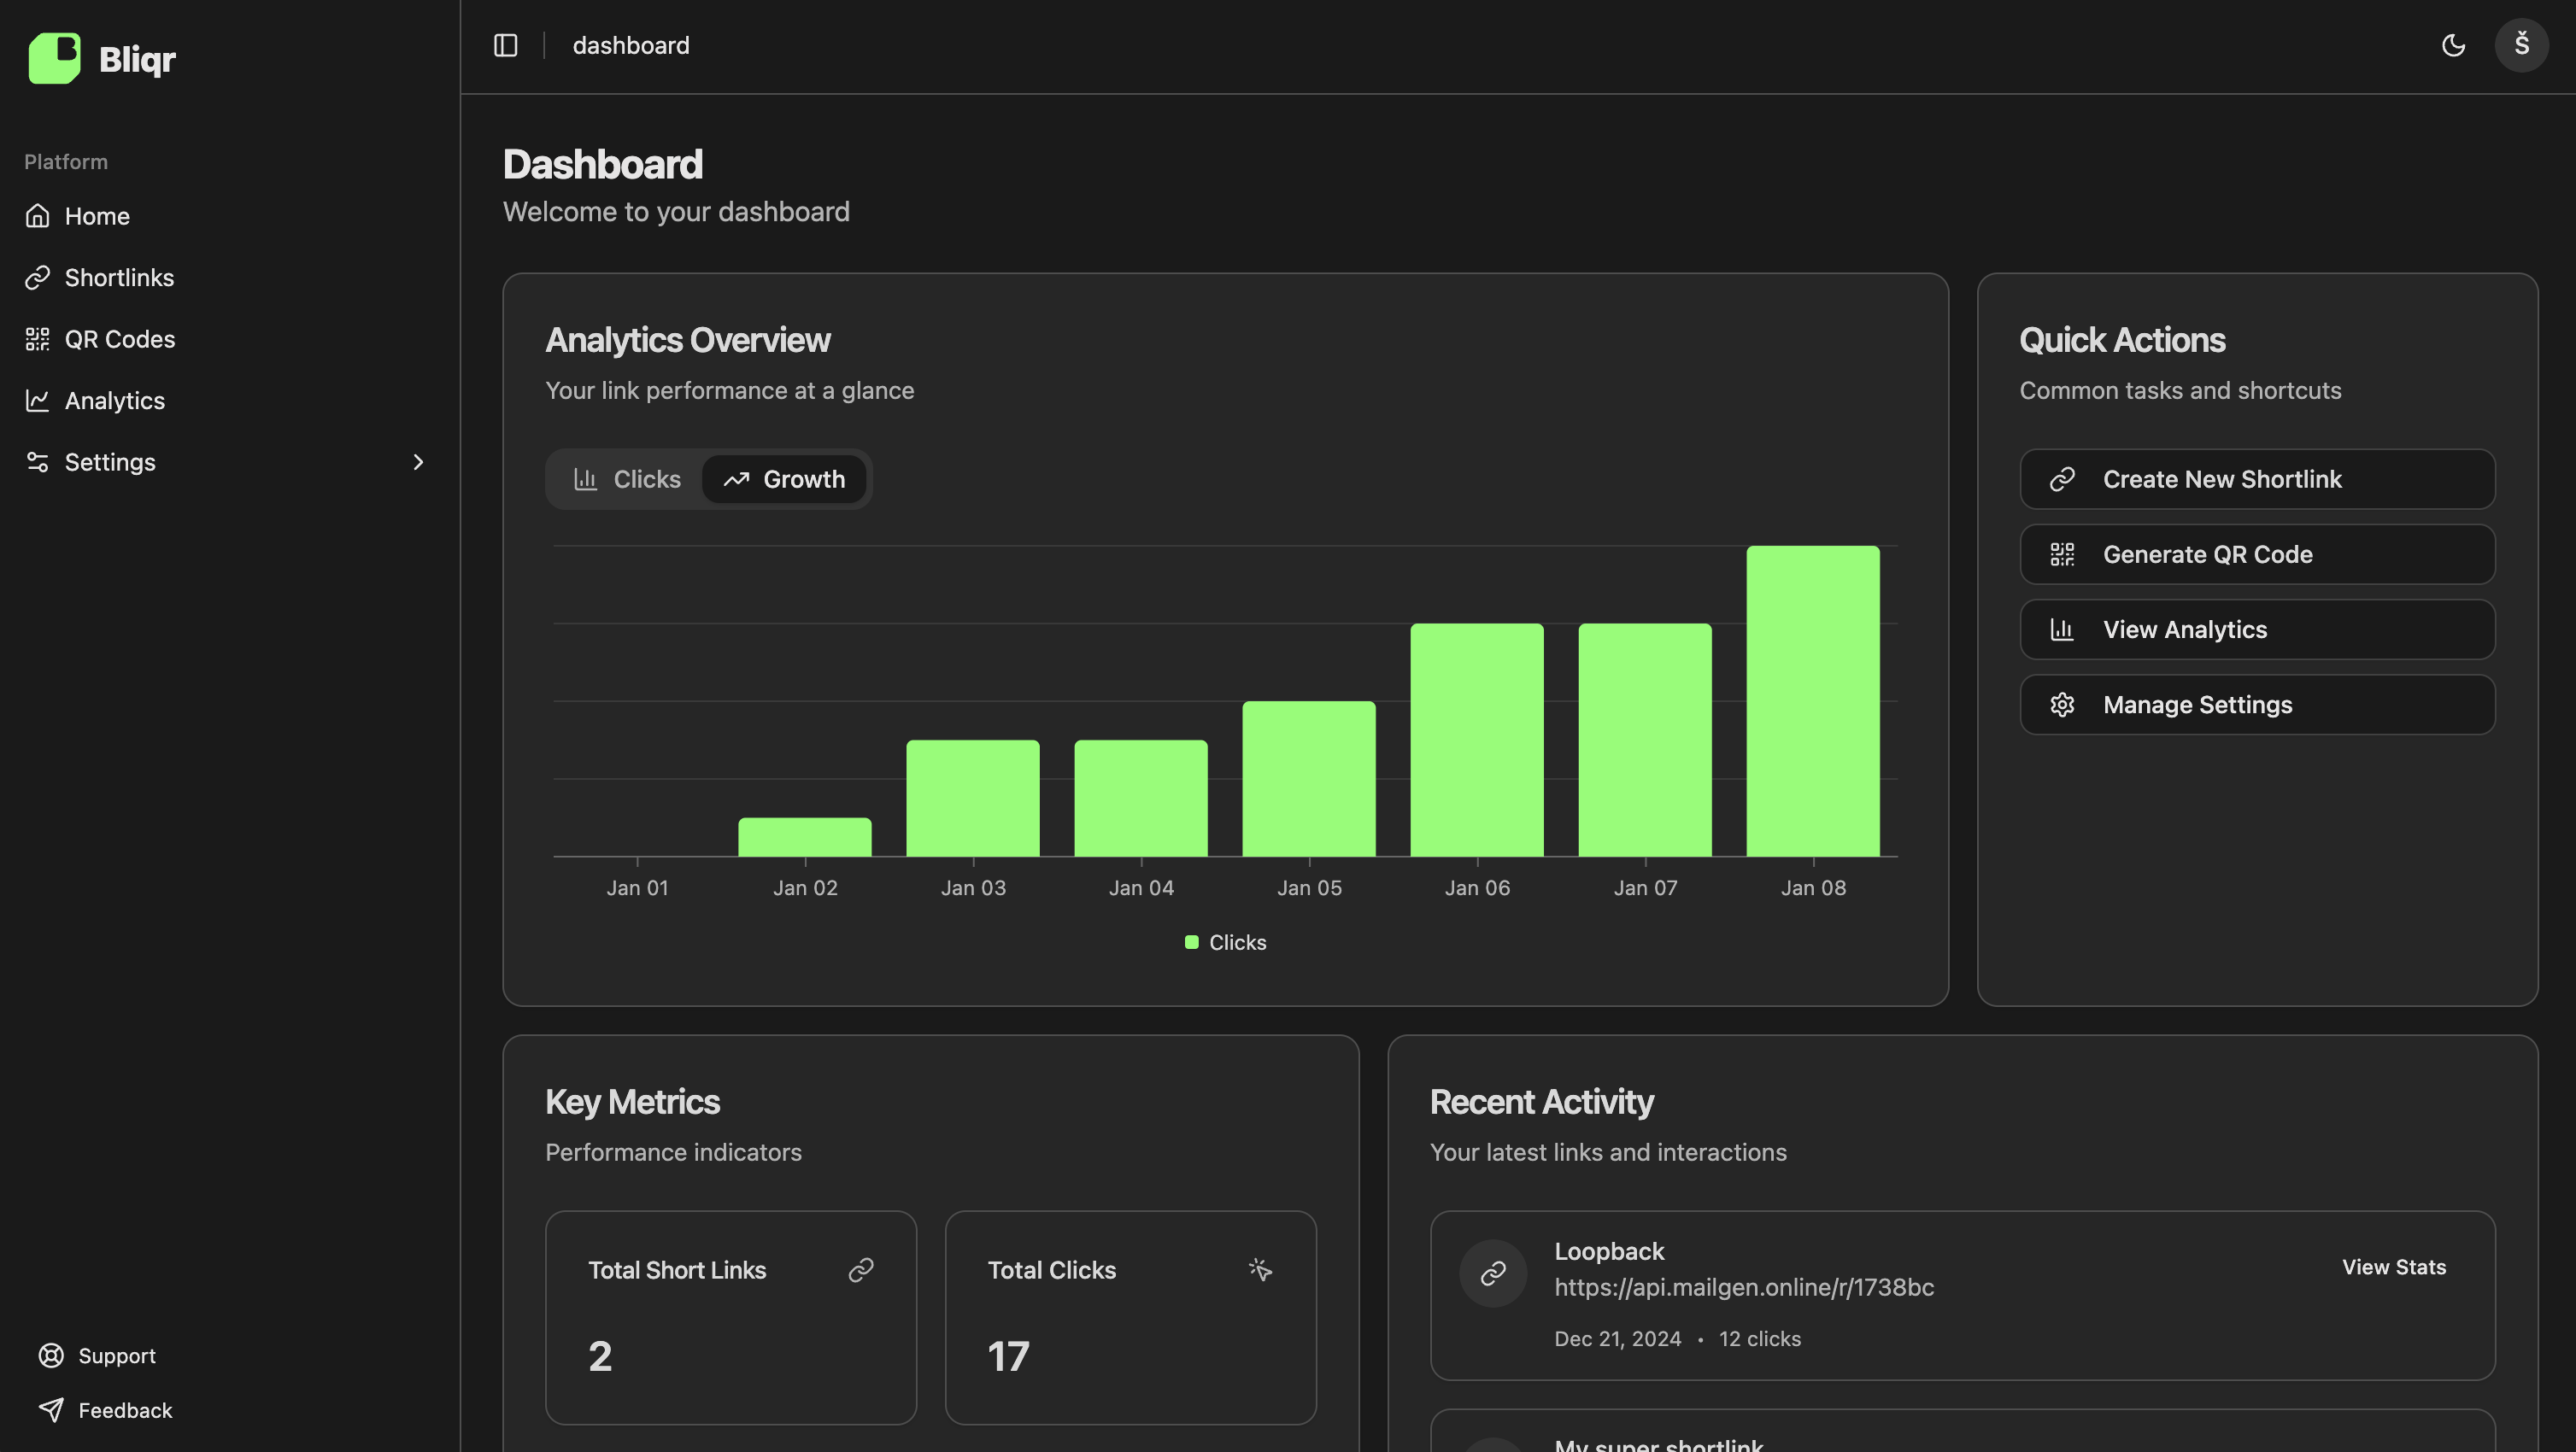Screen dimensions: 2576x1452
Task: Click the Home house icon
Action: coord(37,216)
